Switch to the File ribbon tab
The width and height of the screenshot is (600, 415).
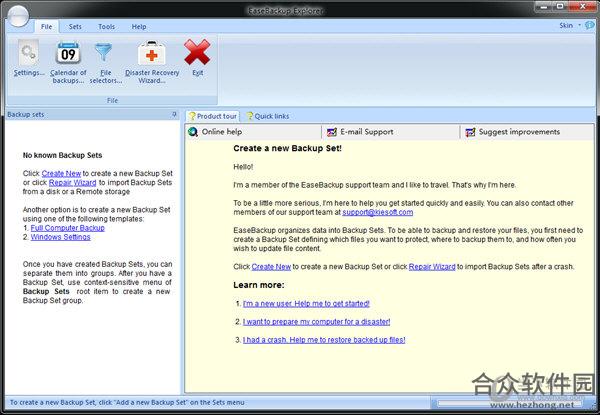pos(47,26)
